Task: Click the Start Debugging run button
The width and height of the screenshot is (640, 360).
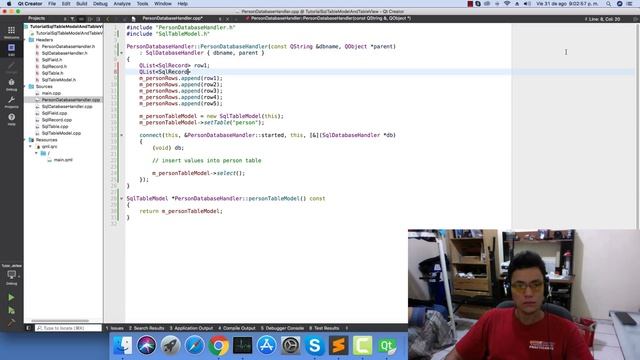Action: [x=11, y=311]
